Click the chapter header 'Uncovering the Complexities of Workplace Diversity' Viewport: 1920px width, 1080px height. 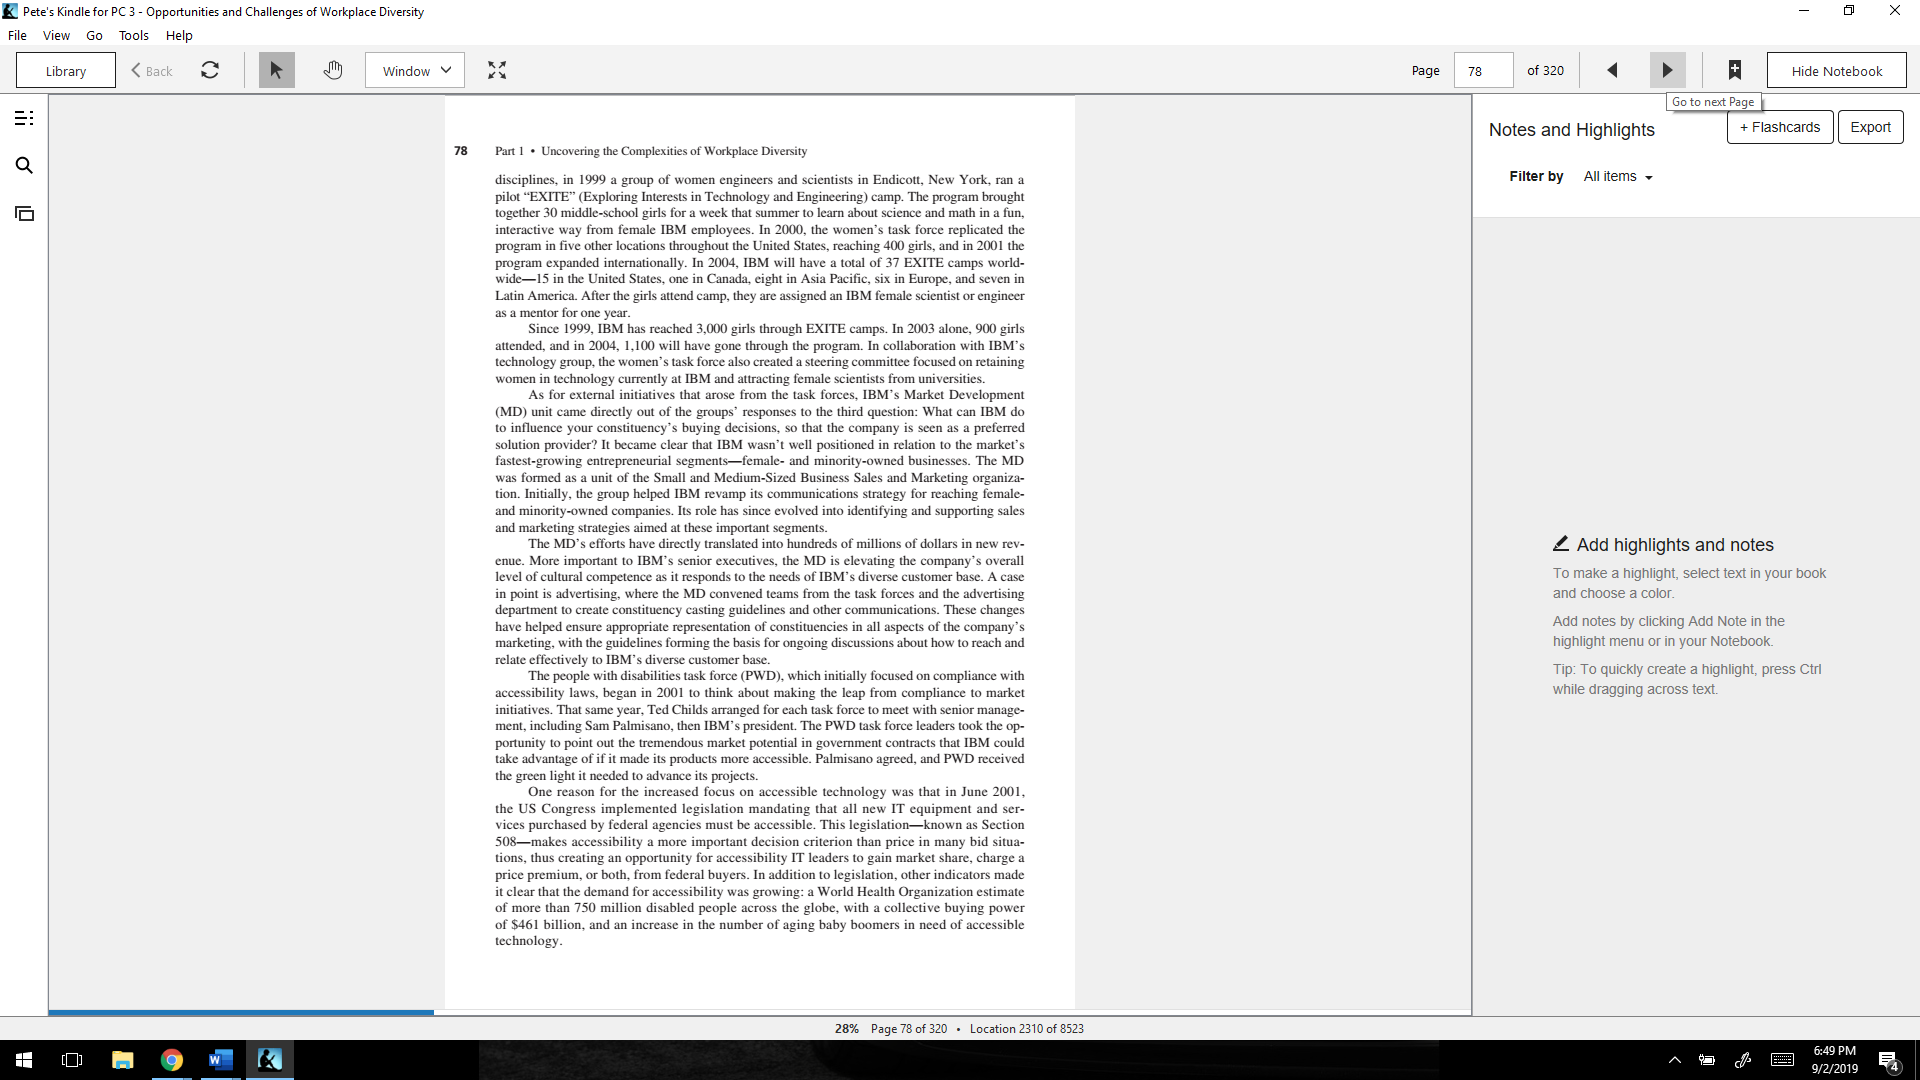pyautogui.click(x=674, y=151)
